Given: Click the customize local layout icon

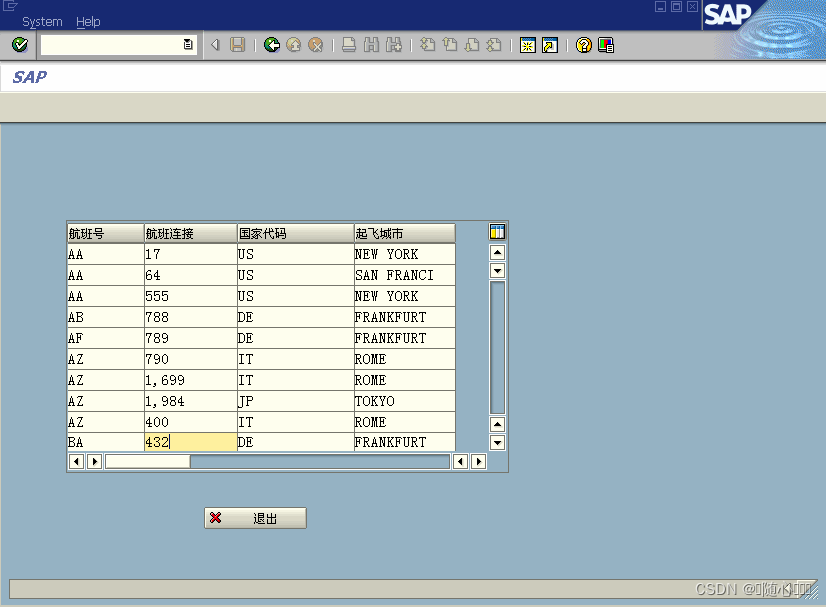Looking at the screenshot, I should click(x=604, y=44).
